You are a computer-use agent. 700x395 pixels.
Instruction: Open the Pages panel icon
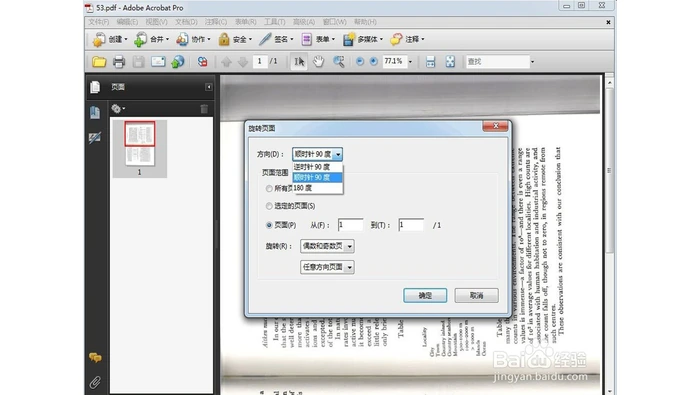(95, 87)
